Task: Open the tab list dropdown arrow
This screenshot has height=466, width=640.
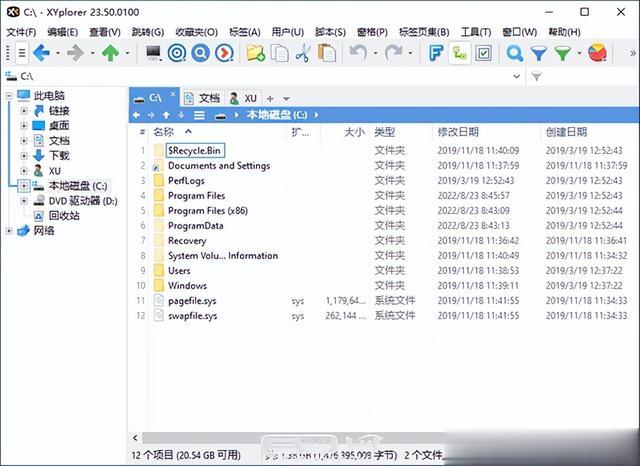Action: pos(286,99)
